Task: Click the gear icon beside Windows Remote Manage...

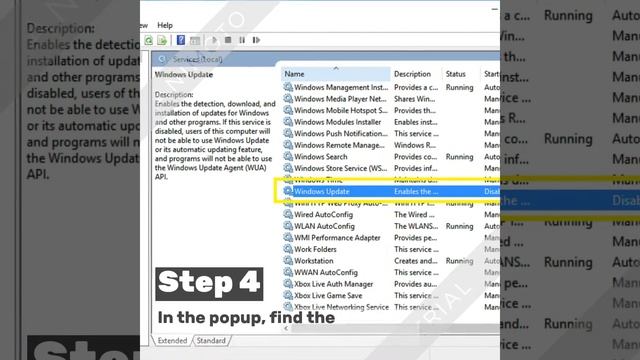Action: pos(288,145)
